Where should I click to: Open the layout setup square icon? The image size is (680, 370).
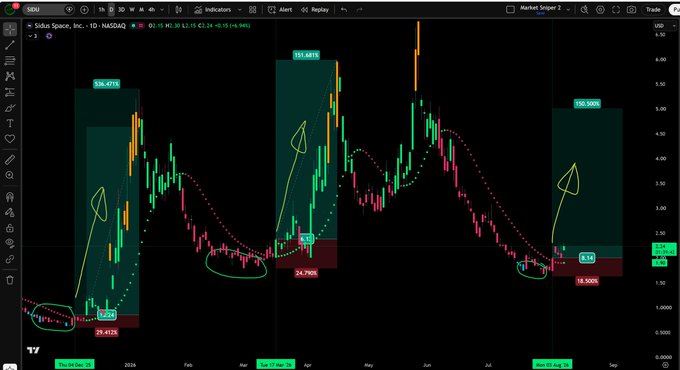coord(510,9)
